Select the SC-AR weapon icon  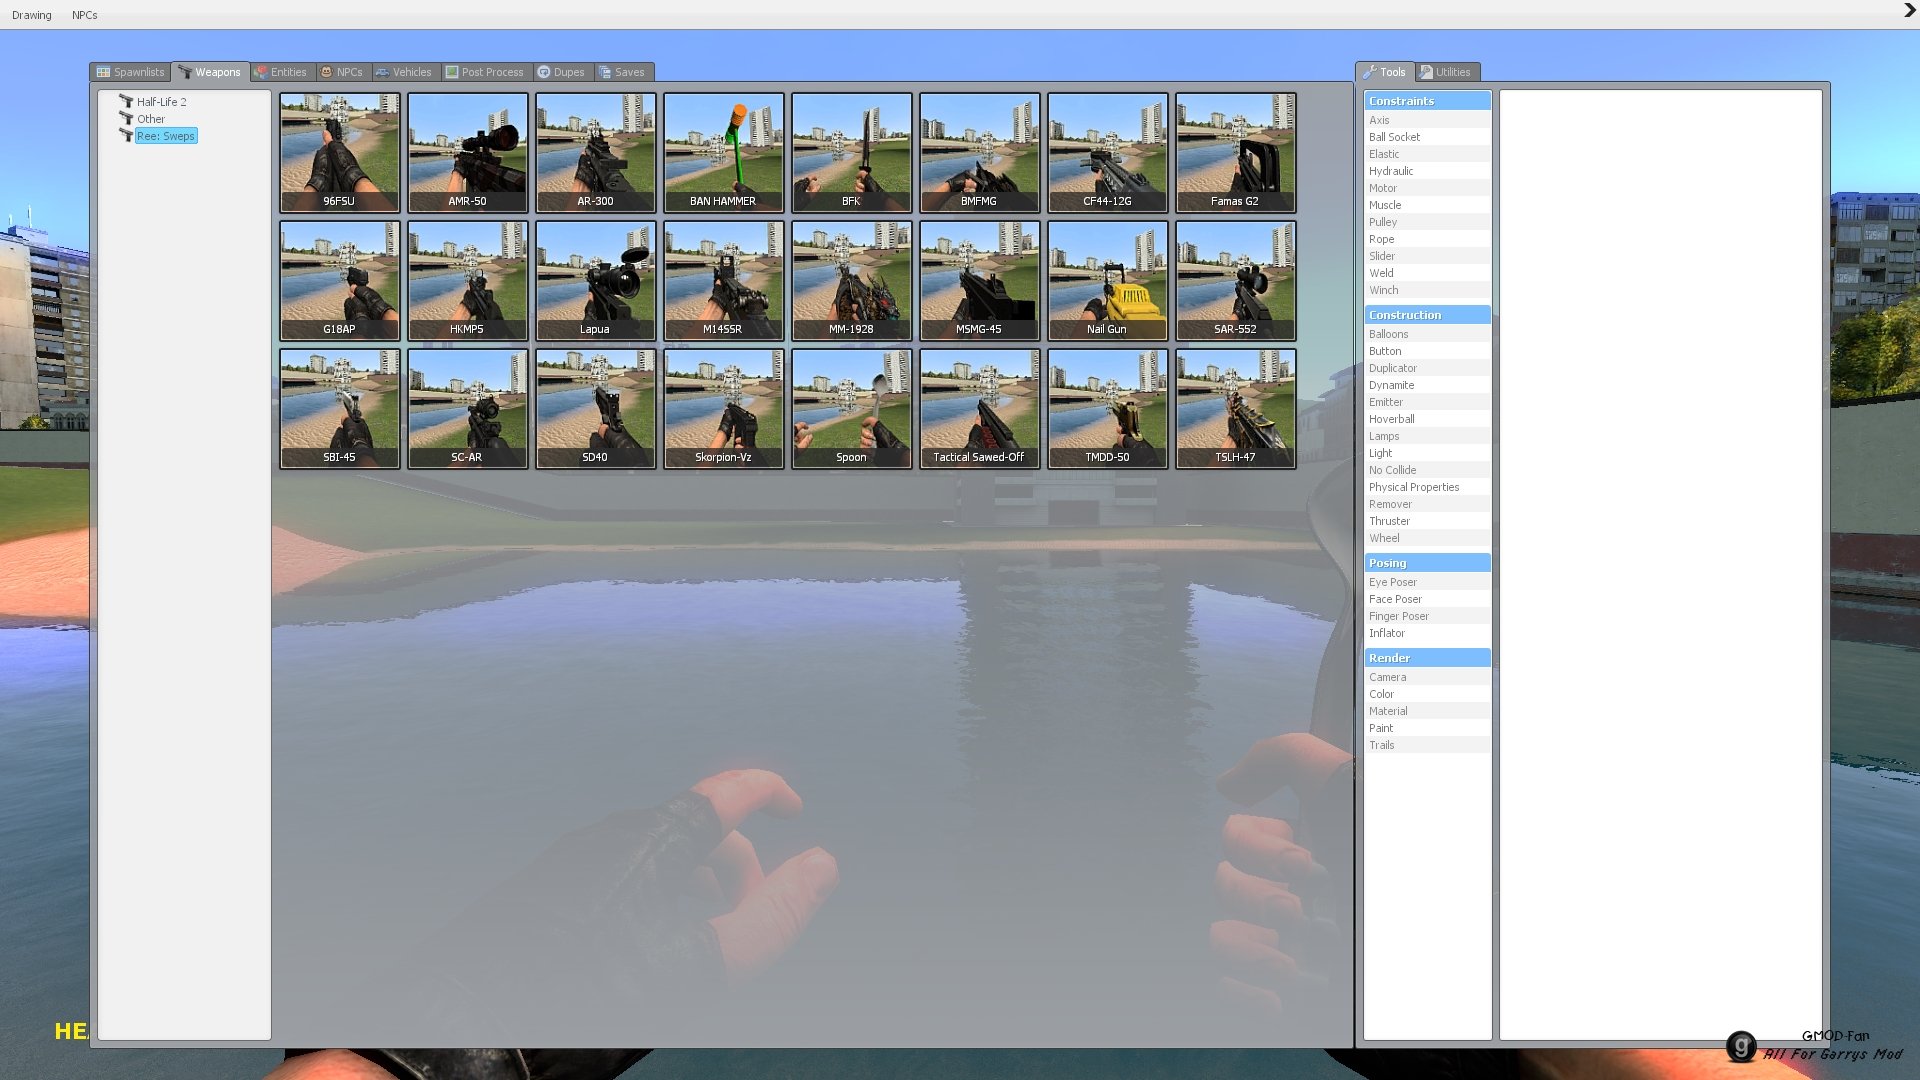point(468,408)
